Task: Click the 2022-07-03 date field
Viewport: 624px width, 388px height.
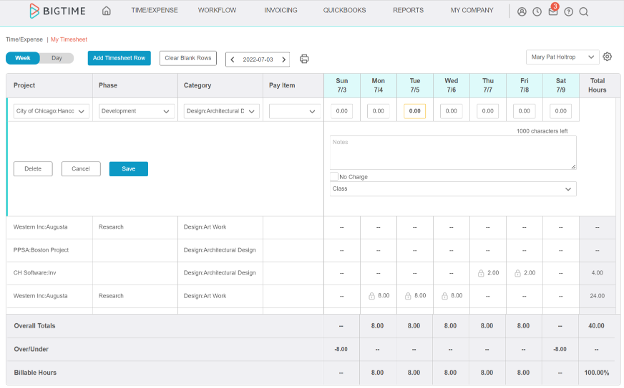Action: (x=258, y=59)
